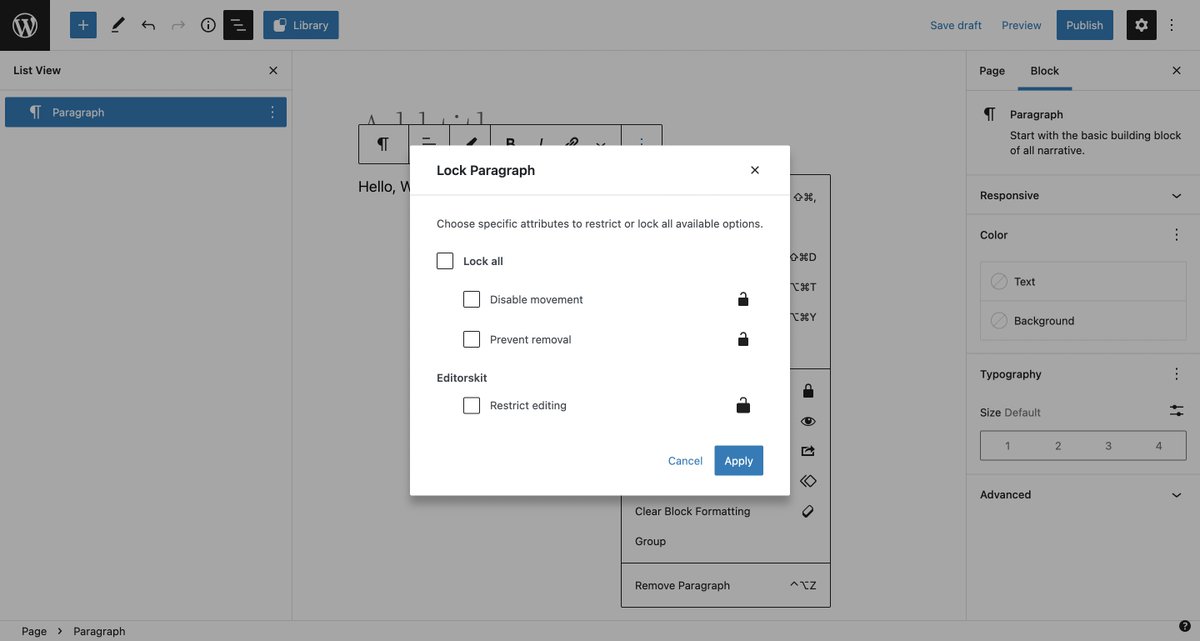The image size is (1200, 641).
Task: Click the paragraph block type icon in toolbar
Action: 383,144
